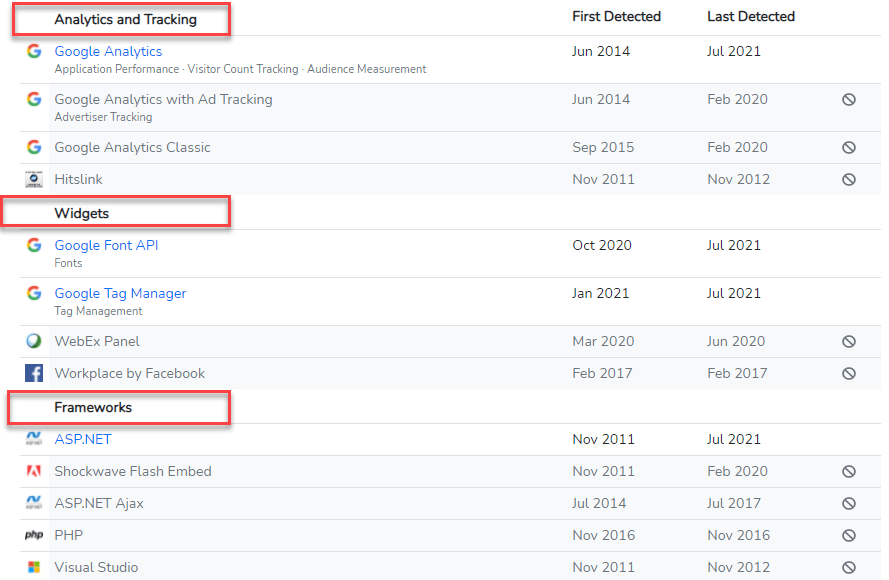The height and width of the screenshot is (580, 889).
Task: Click the Widgets section heading
Action: (82, 213)
